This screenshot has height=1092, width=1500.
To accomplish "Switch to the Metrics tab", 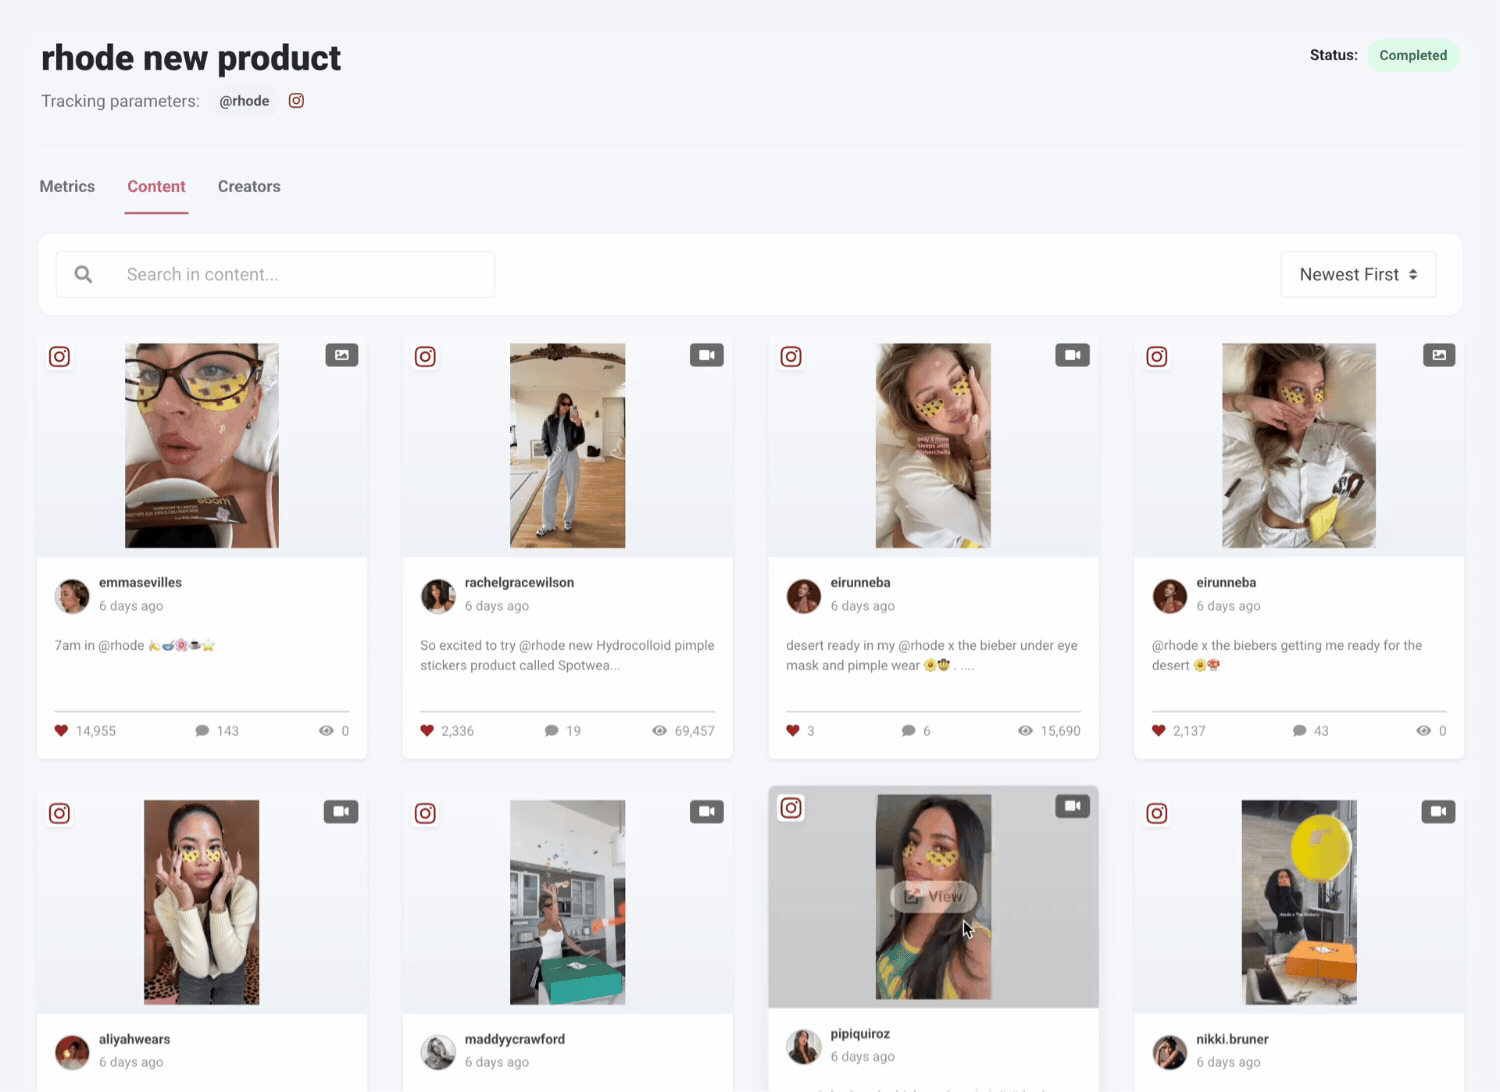I will point(67,186).
